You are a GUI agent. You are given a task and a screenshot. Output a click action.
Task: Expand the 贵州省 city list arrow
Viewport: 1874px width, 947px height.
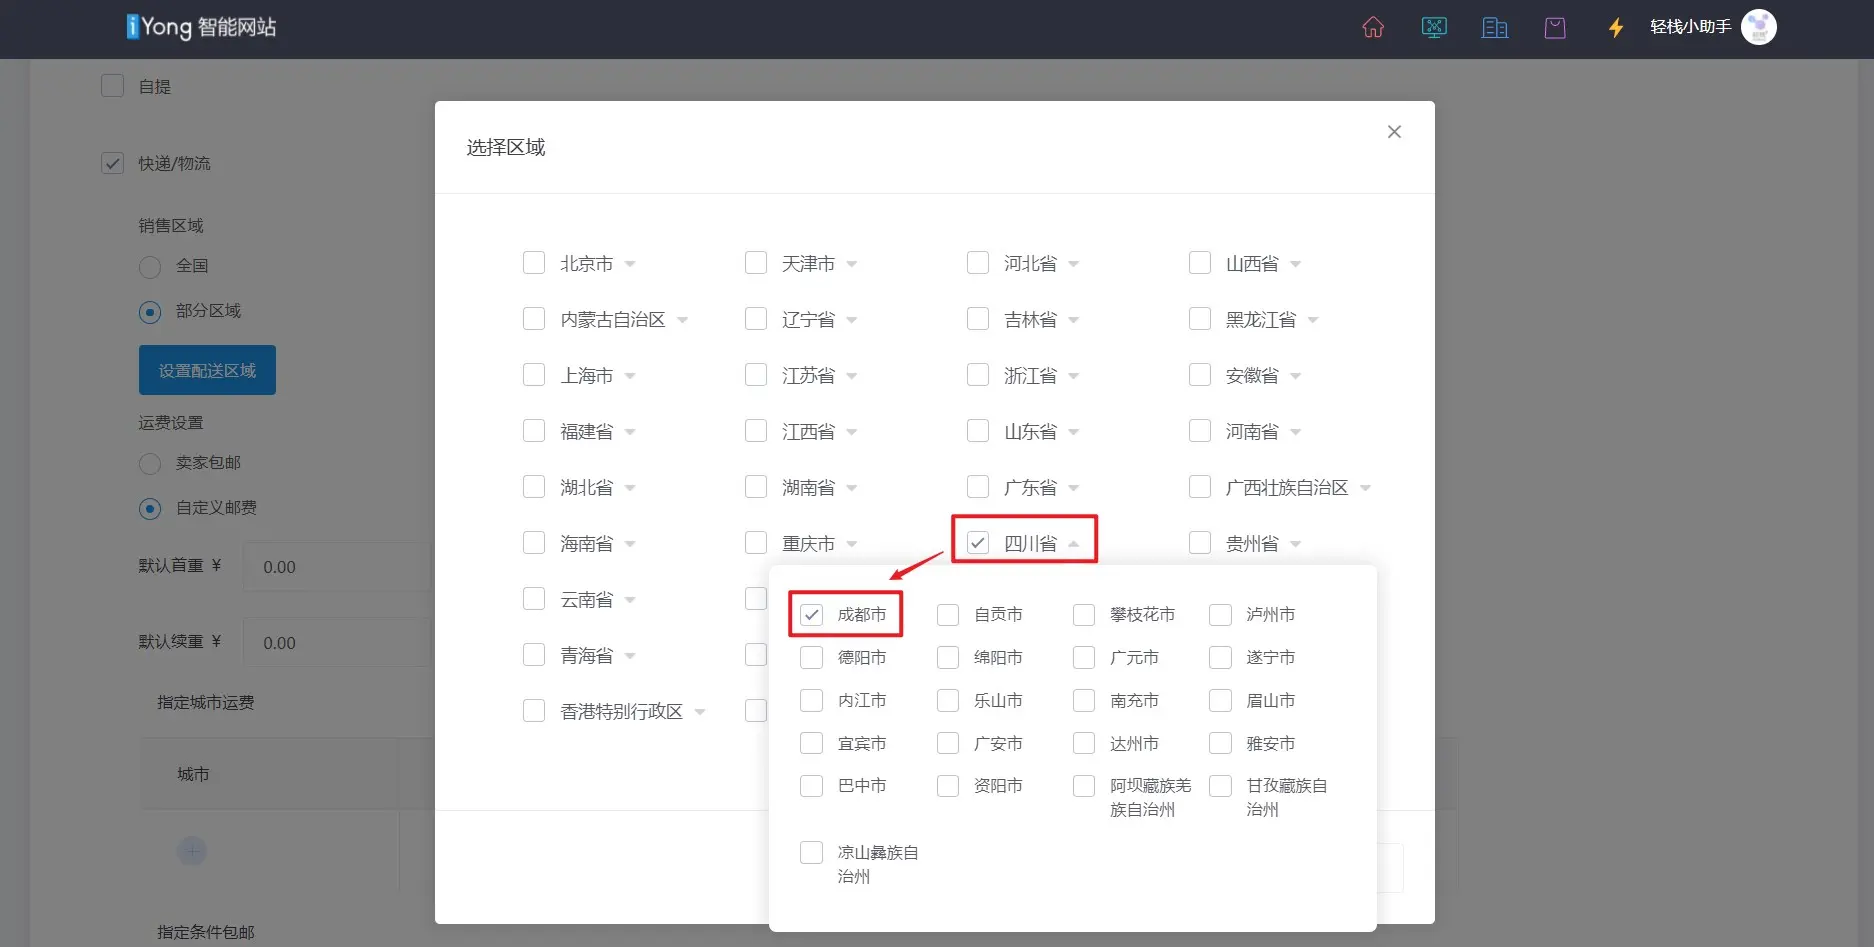tap(1296, 544)
